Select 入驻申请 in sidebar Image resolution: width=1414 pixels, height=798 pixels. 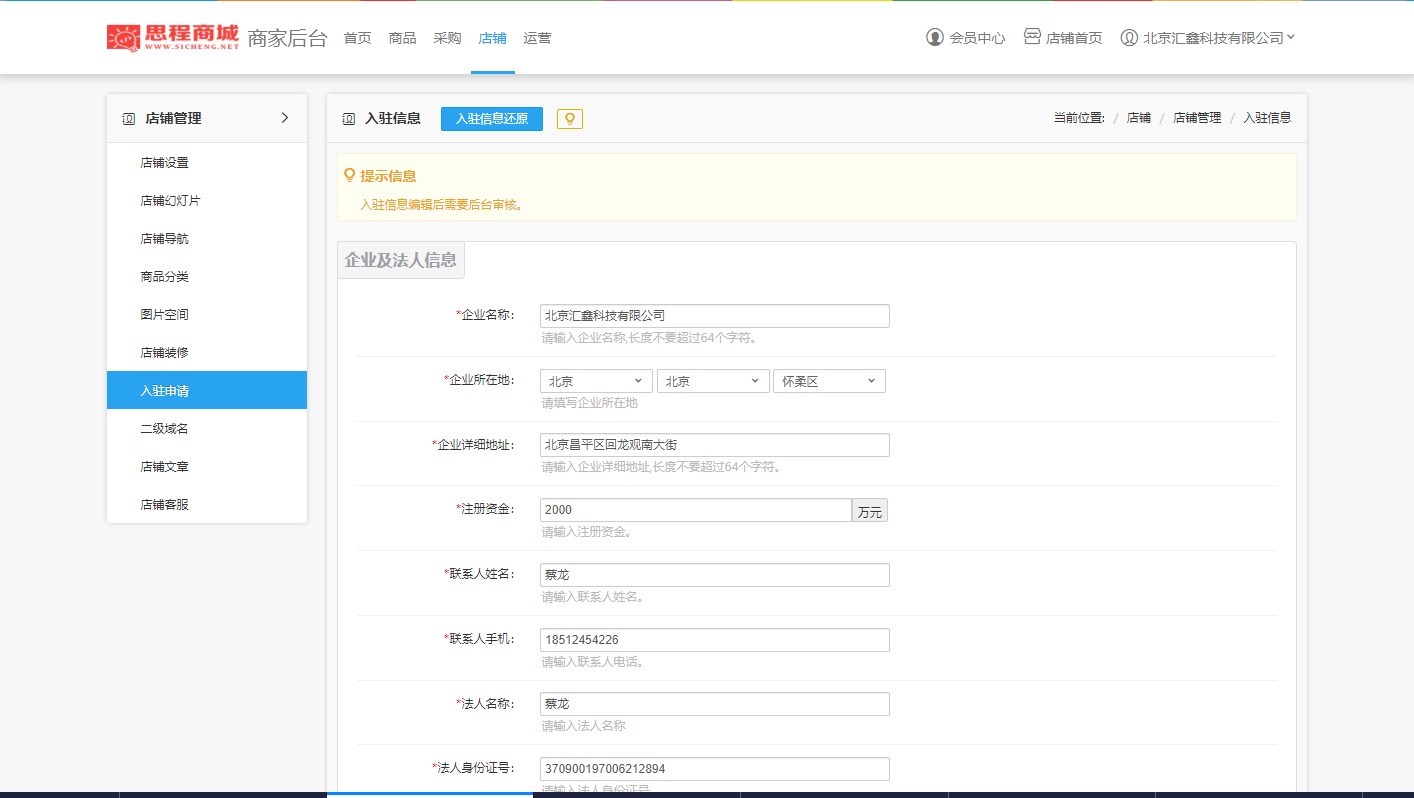207,390
